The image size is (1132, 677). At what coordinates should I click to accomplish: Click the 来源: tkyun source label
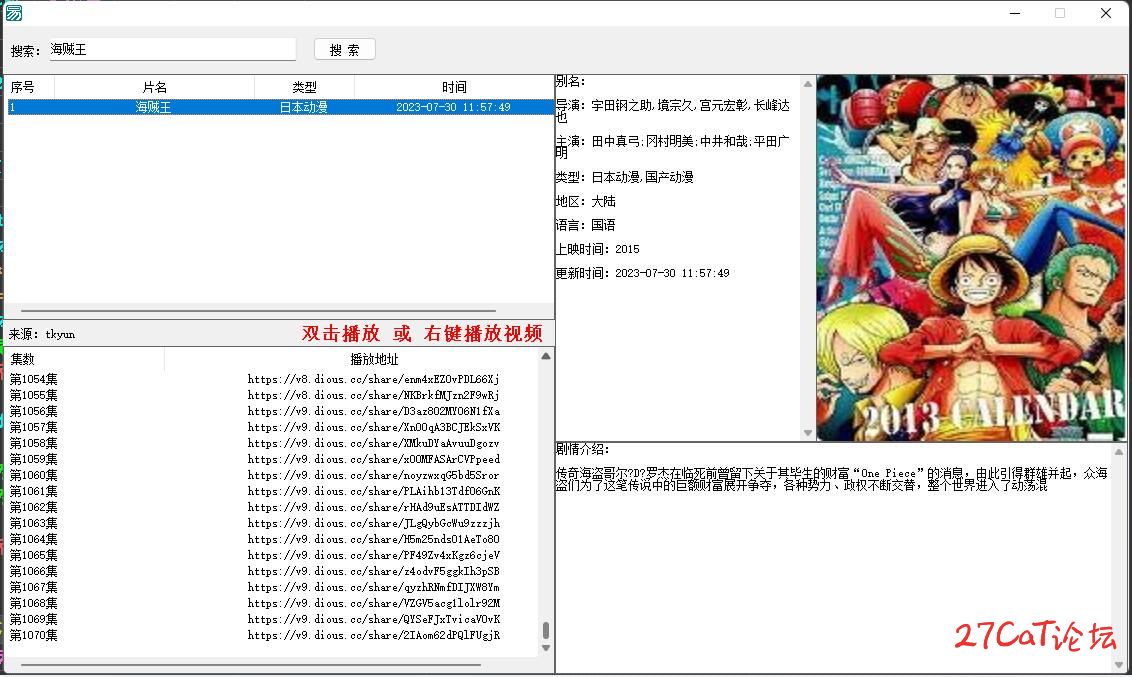42,334
